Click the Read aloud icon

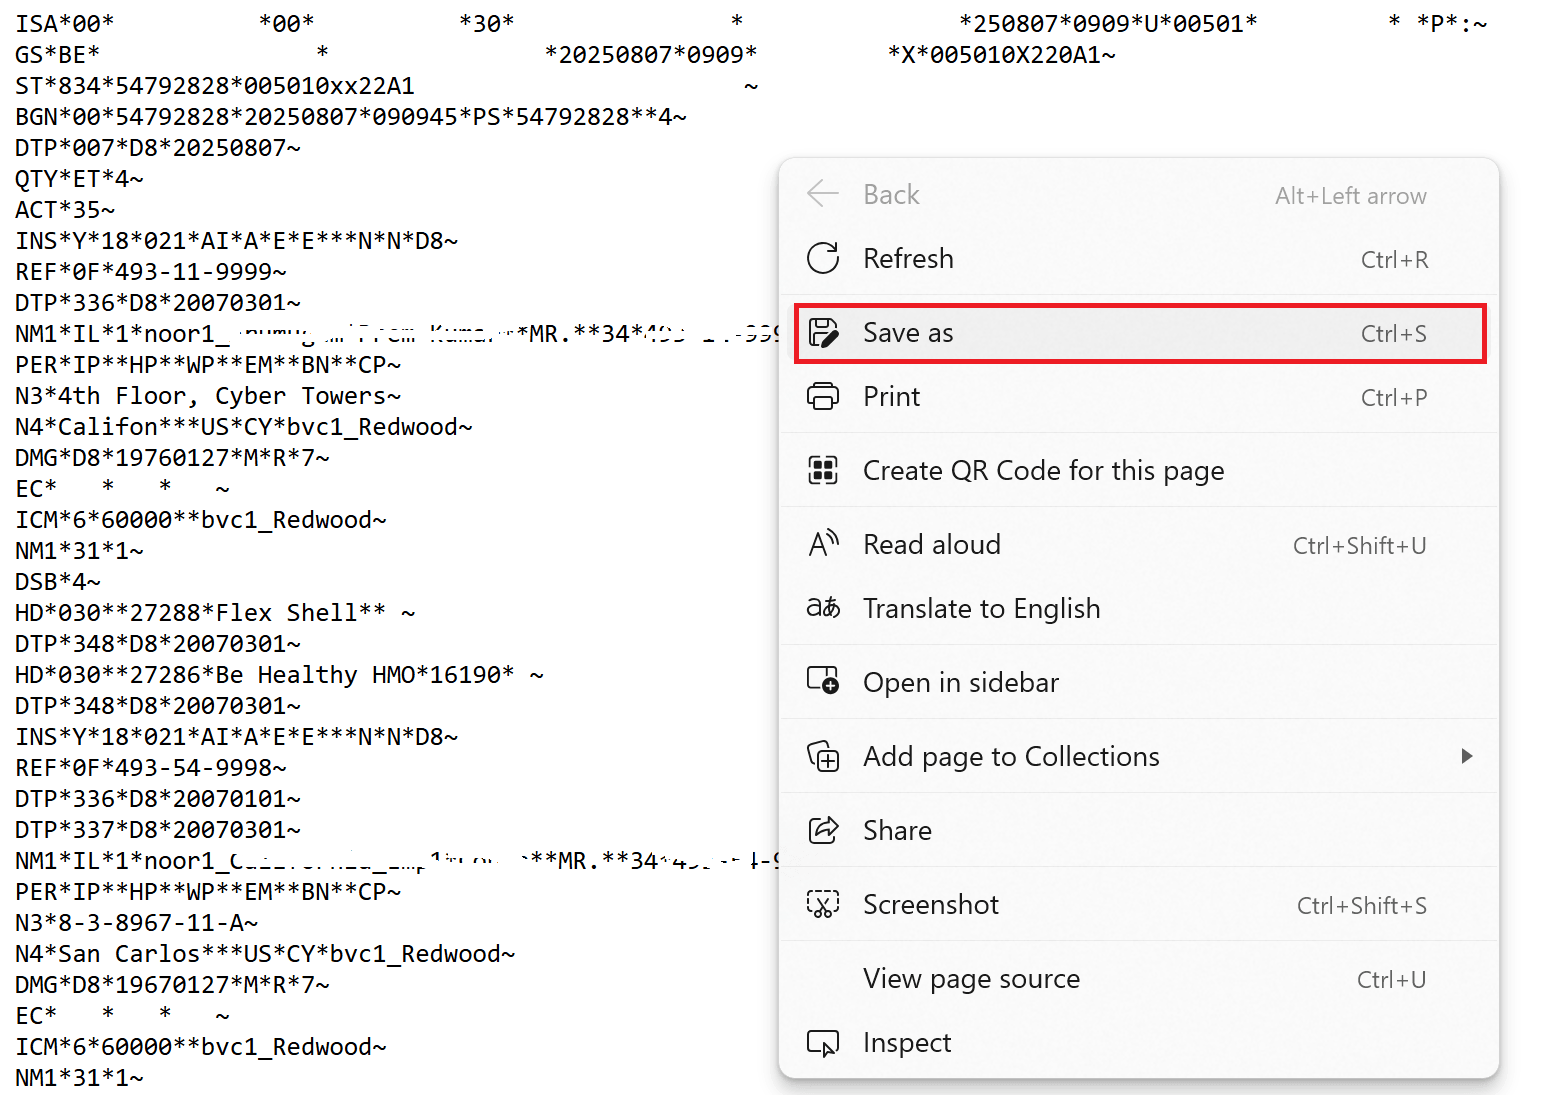(x=823, y=543)
